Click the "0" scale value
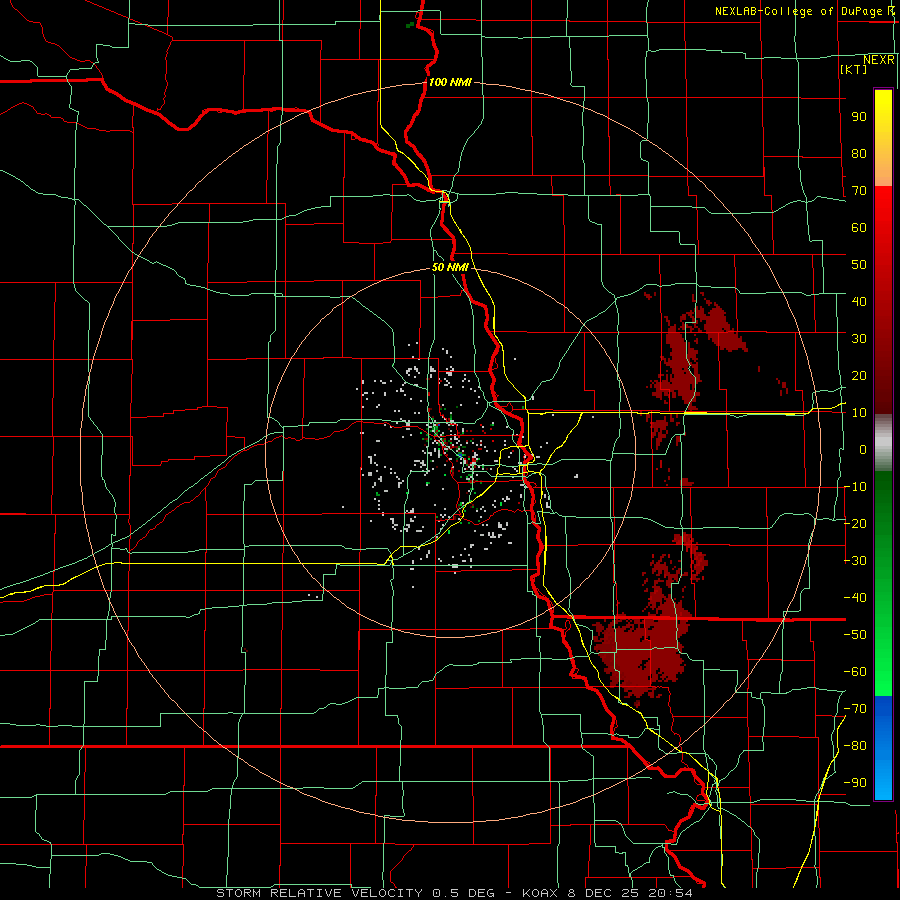Viewport: 900px width, 900px height. 863,449
